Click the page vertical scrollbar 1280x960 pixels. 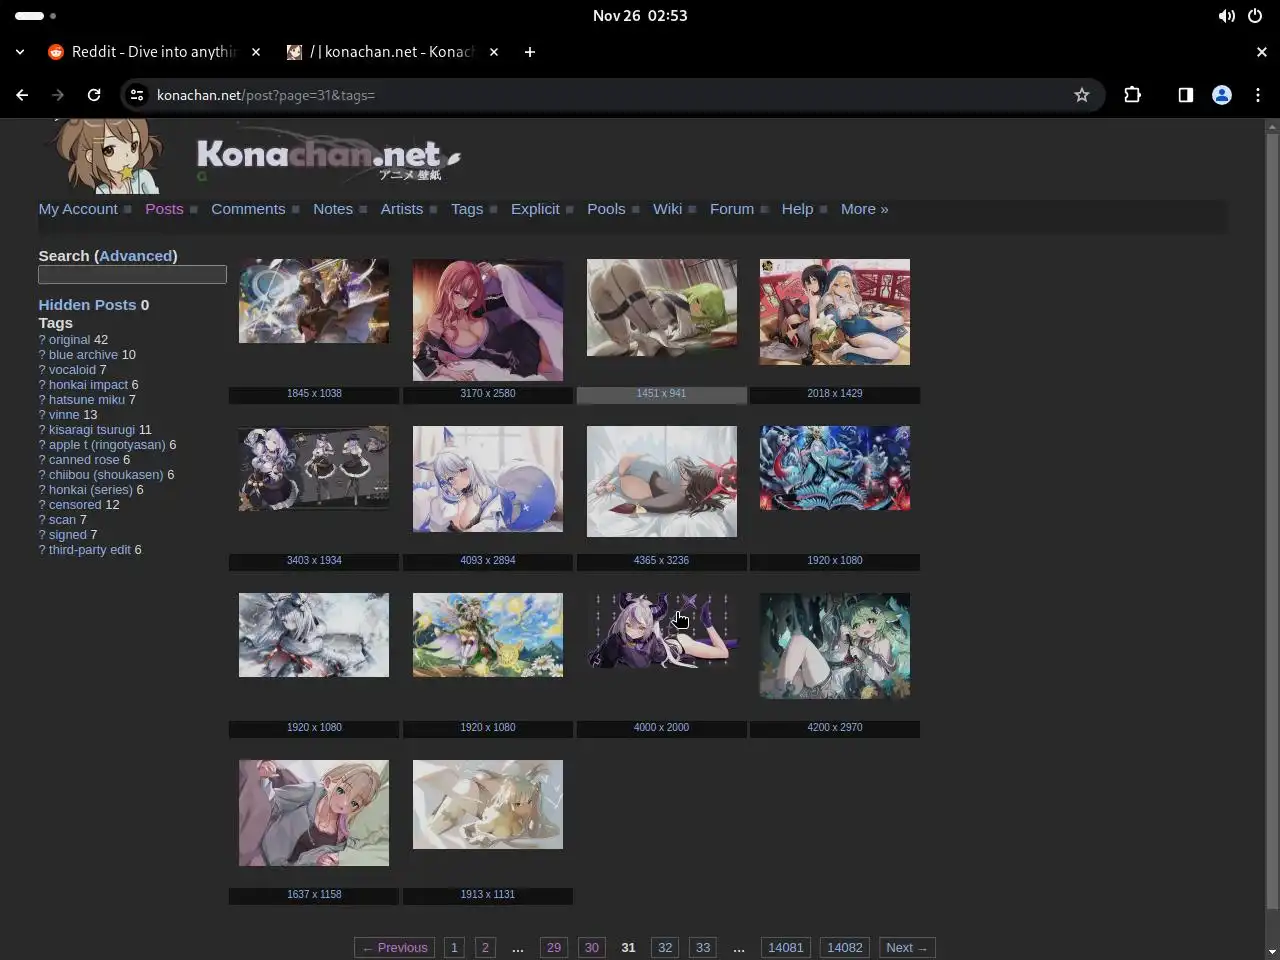[1272, 520]
